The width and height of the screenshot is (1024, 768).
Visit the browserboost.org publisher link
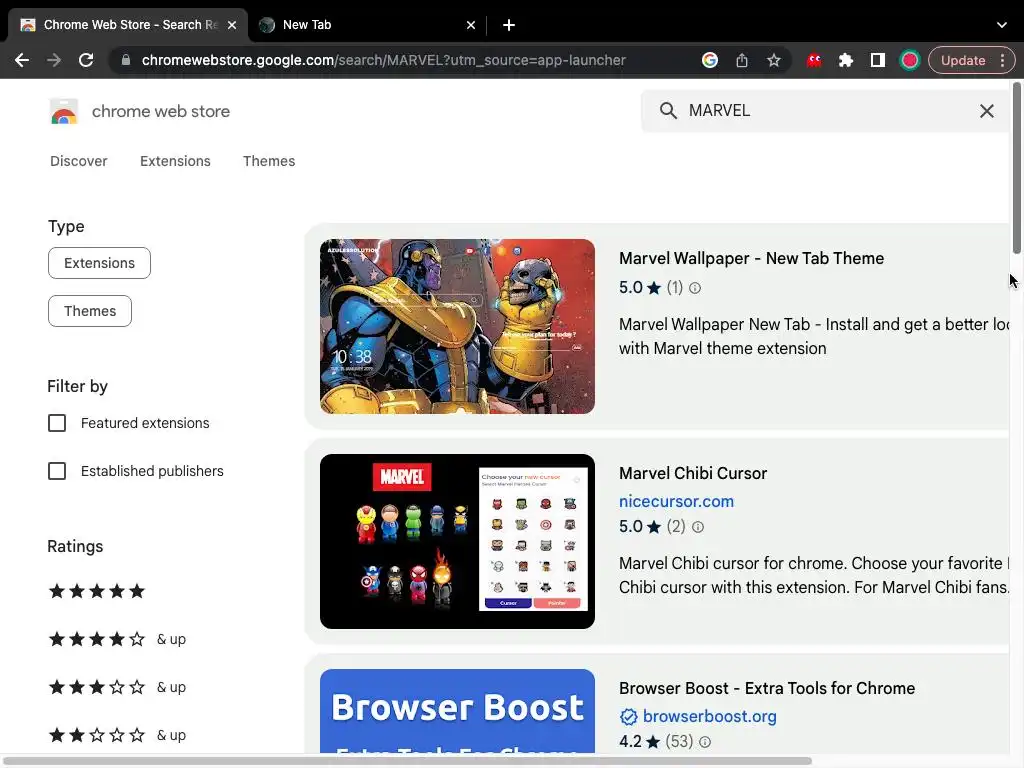point(709,716)
